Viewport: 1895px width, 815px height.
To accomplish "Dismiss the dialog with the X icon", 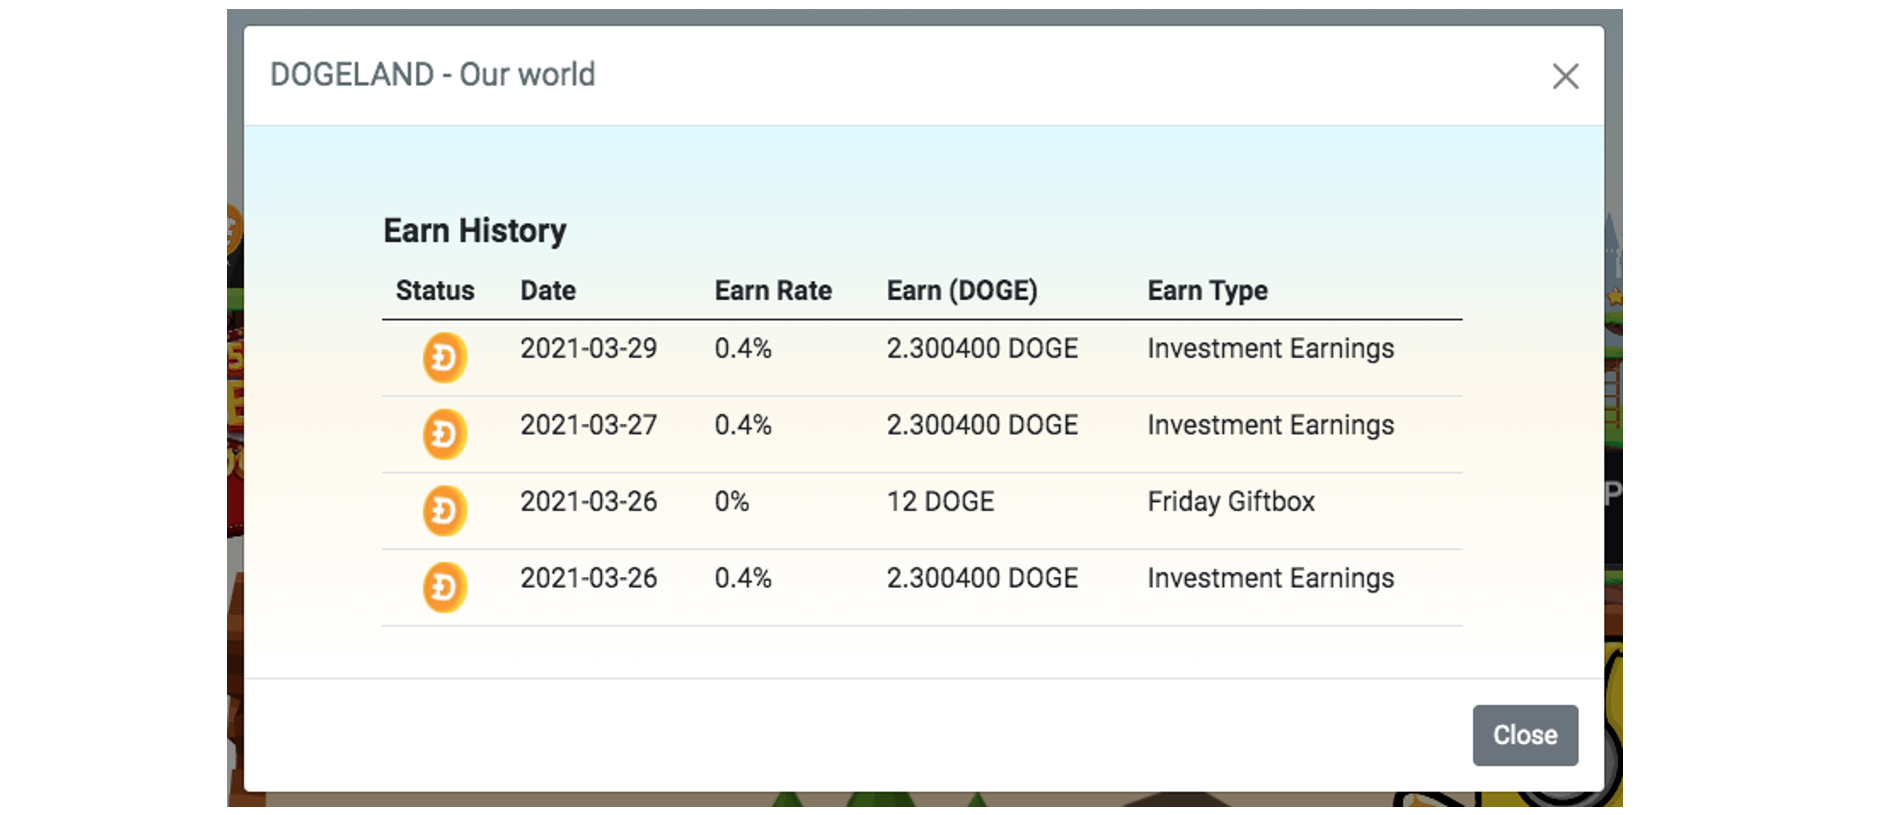I will coord(1565,76).
